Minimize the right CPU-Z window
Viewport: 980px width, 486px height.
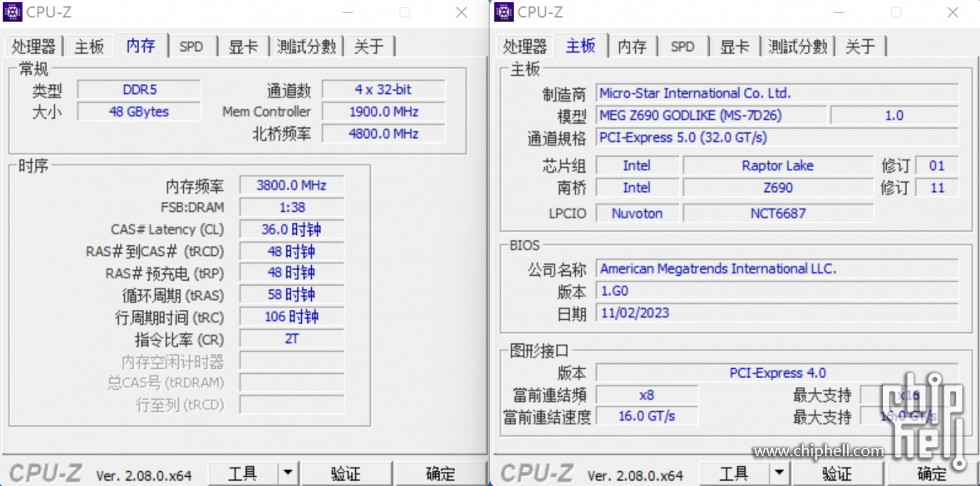(x=840, y=12)
